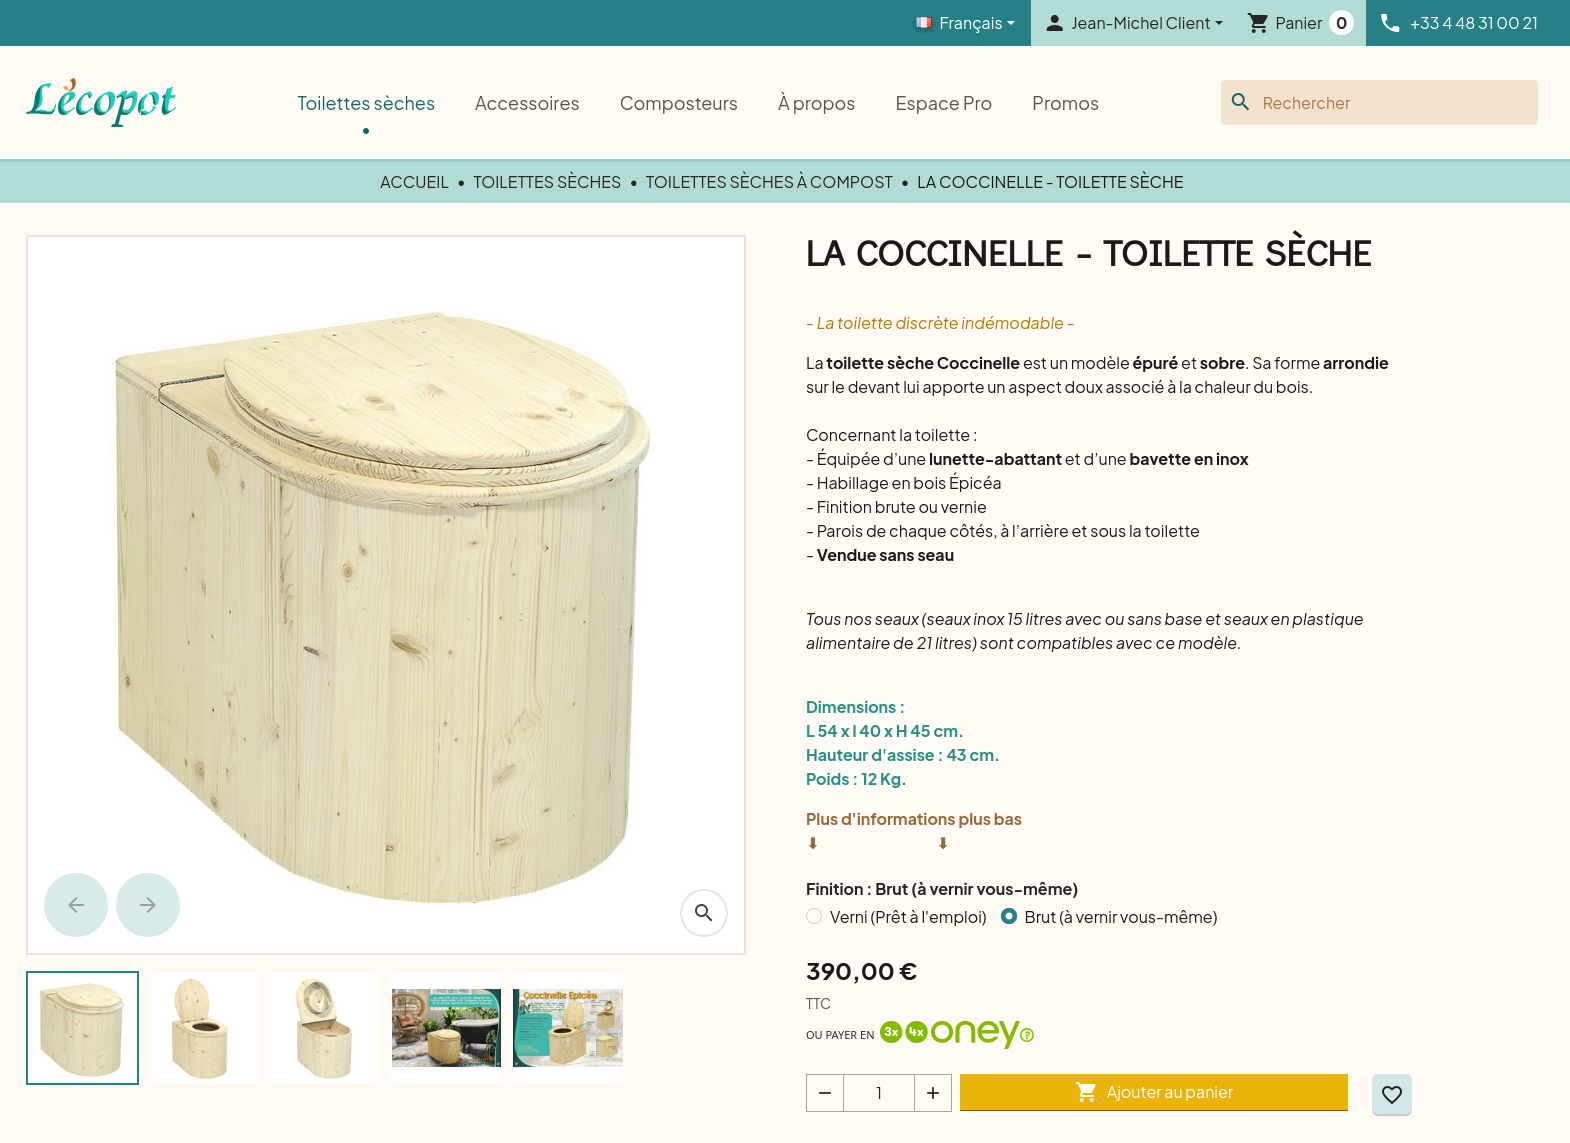Image resolution: width=1570 pixels, height=1143 pixels.
Task: Click the Lécopot logo to go home
Action: 100,102
